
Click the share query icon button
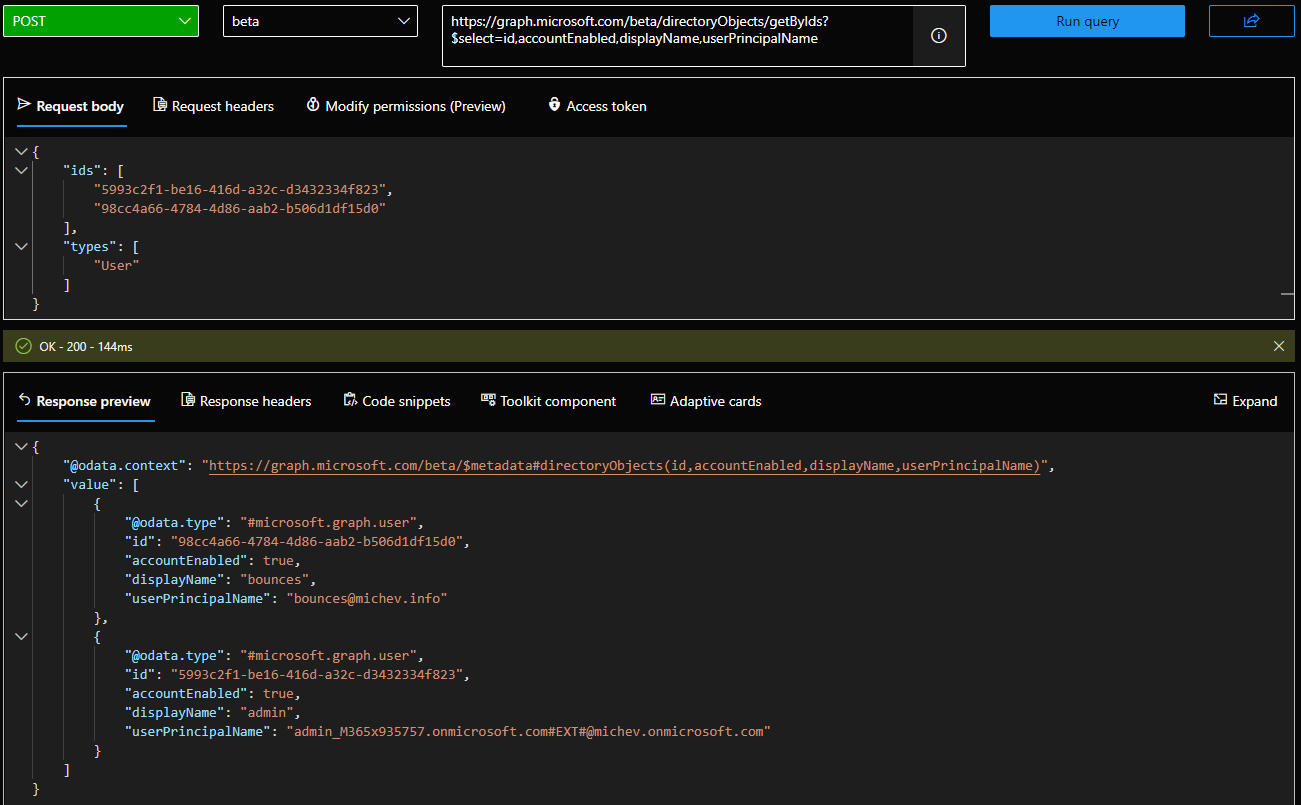pyautogui.click(x=1251, y=21)
